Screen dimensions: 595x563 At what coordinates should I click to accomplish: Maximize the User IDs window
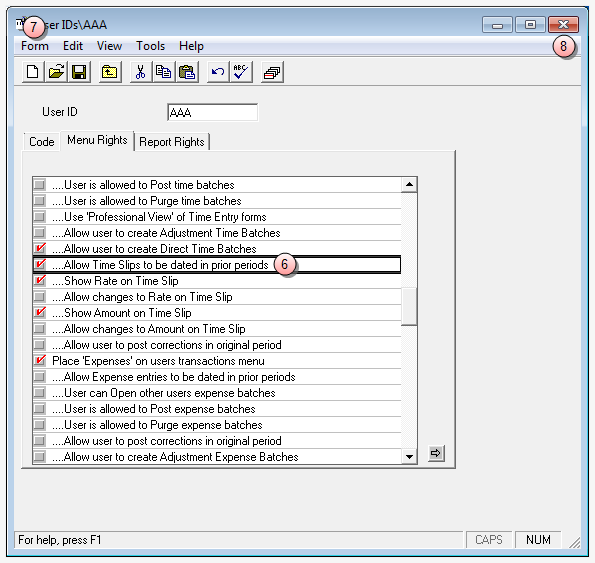tap(530, 25)
